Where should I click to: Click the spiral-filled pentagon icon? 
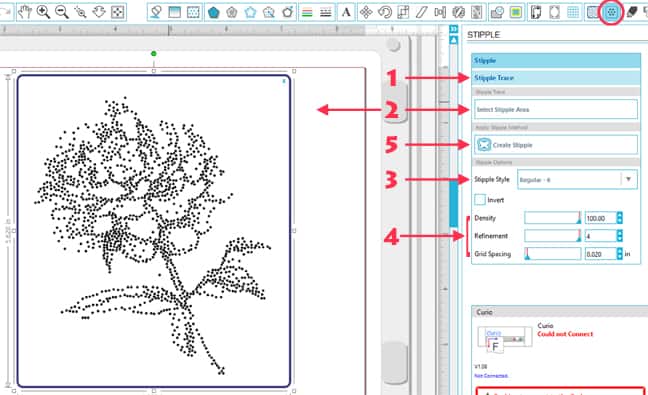click(x=232, y=12)
